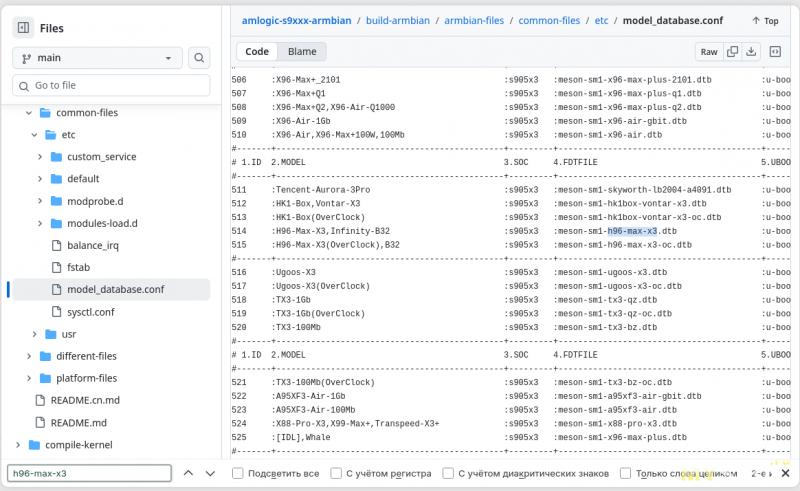Open the symbols panel icon
Viewport: 800px width, 491px height.
point(774,51)
